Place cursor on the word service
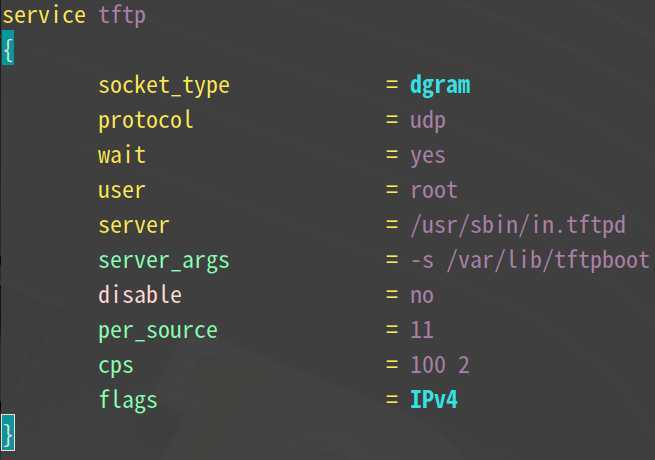Viewport: 655px width, 460px height. click(x=44, y=15)
